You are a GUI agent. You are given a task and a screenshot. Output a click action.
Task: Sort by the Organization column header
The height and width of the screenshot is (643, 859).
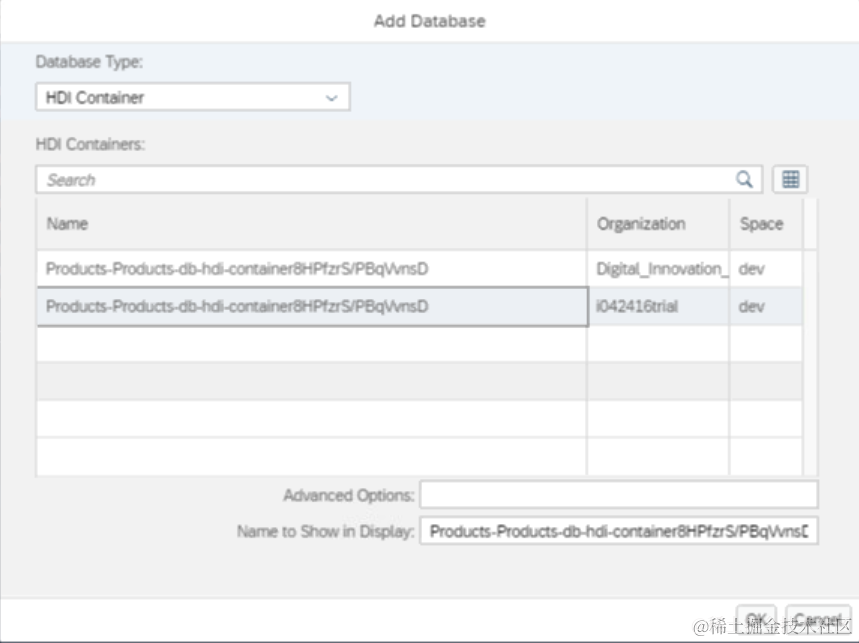(658, 224)
